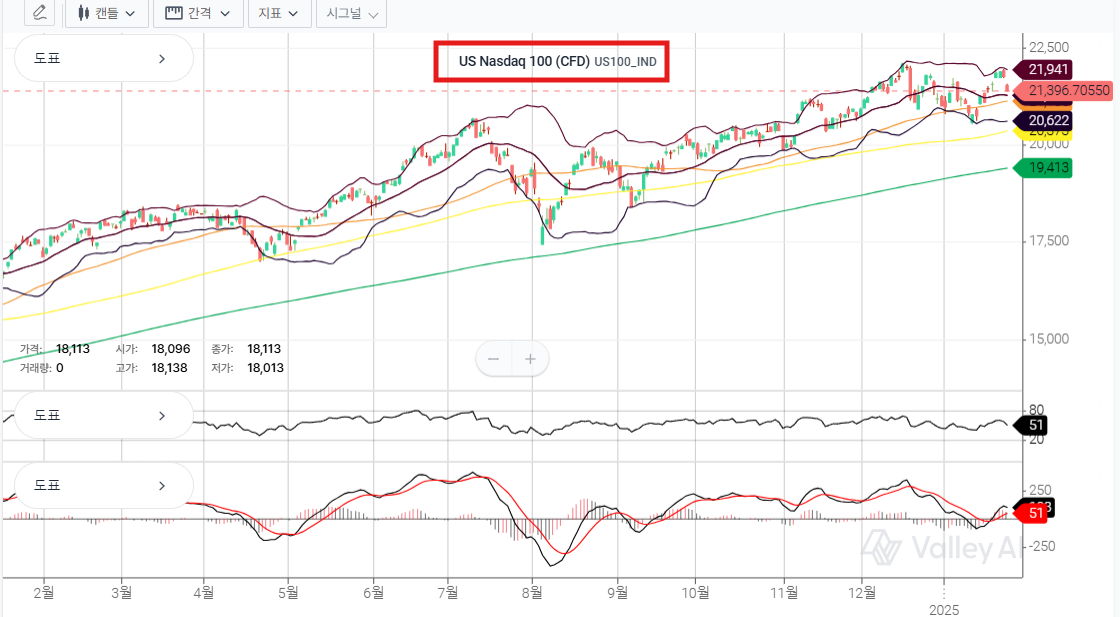Open the 간격 interval dropdown
Screen dimensions: 1120x617
point(197,13)
